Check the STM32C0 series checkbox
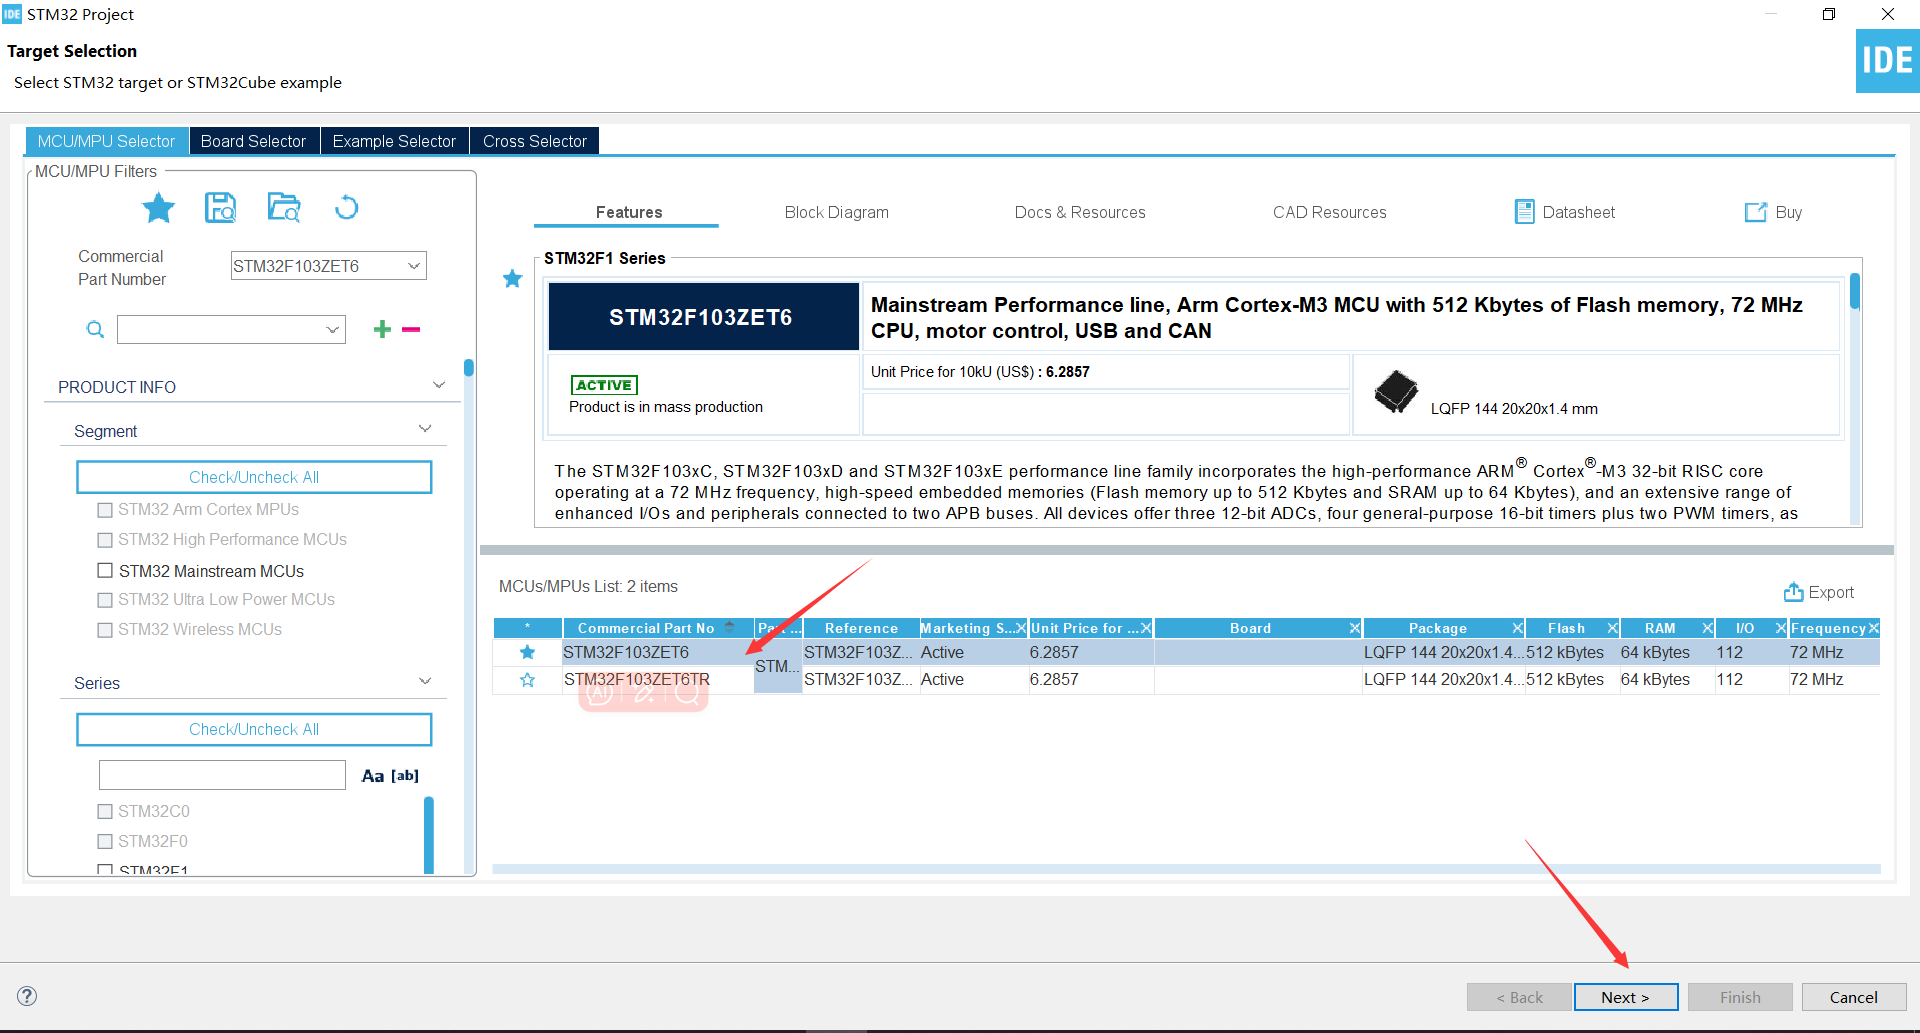Screen dimensions: 1920x1033 [x=105, y=811]
